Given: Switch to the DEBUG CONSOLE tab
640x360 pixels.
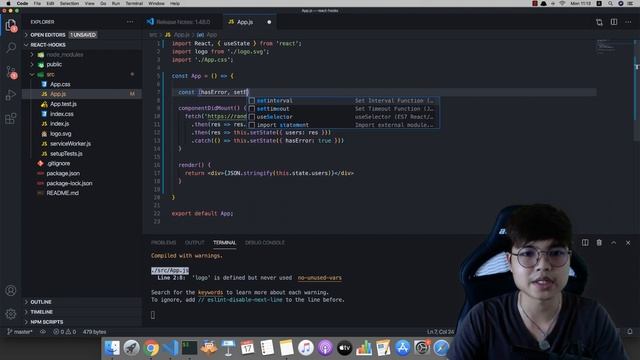Looking at the screenshot, I should coord(264,242).
